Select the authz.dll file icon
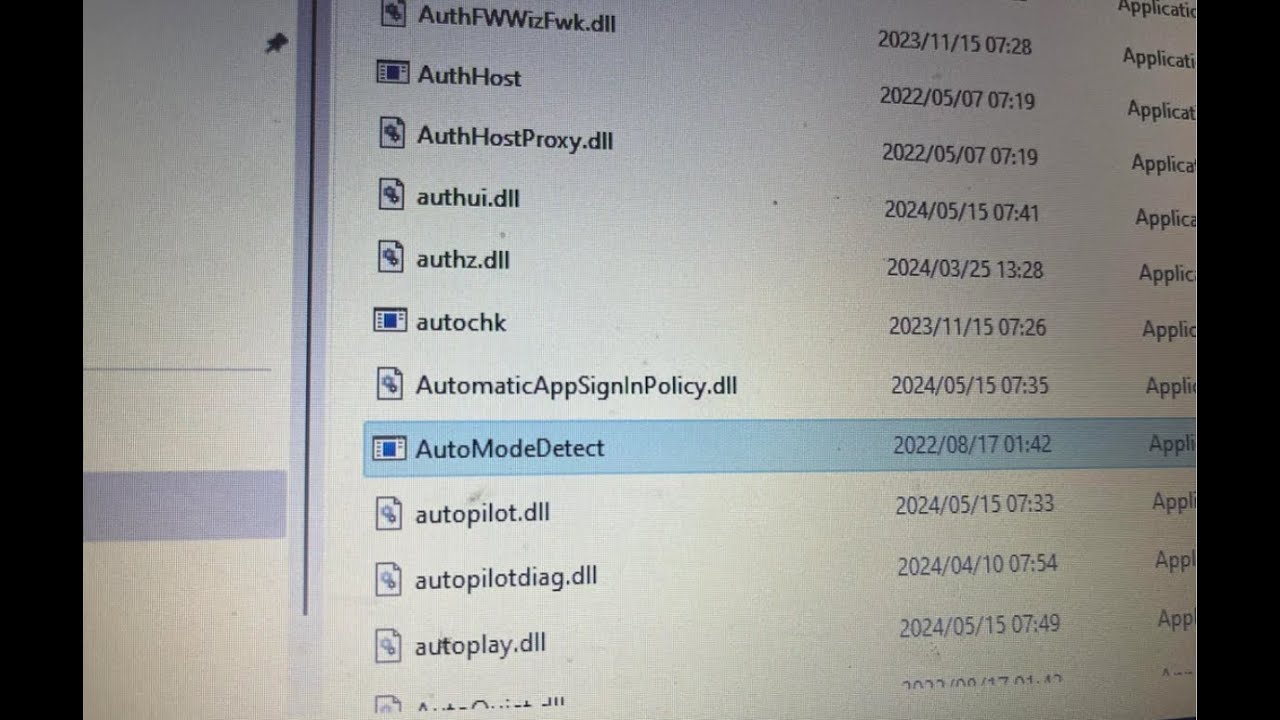Viewport: 1280px width, 720px height. [x=390, y=256]
